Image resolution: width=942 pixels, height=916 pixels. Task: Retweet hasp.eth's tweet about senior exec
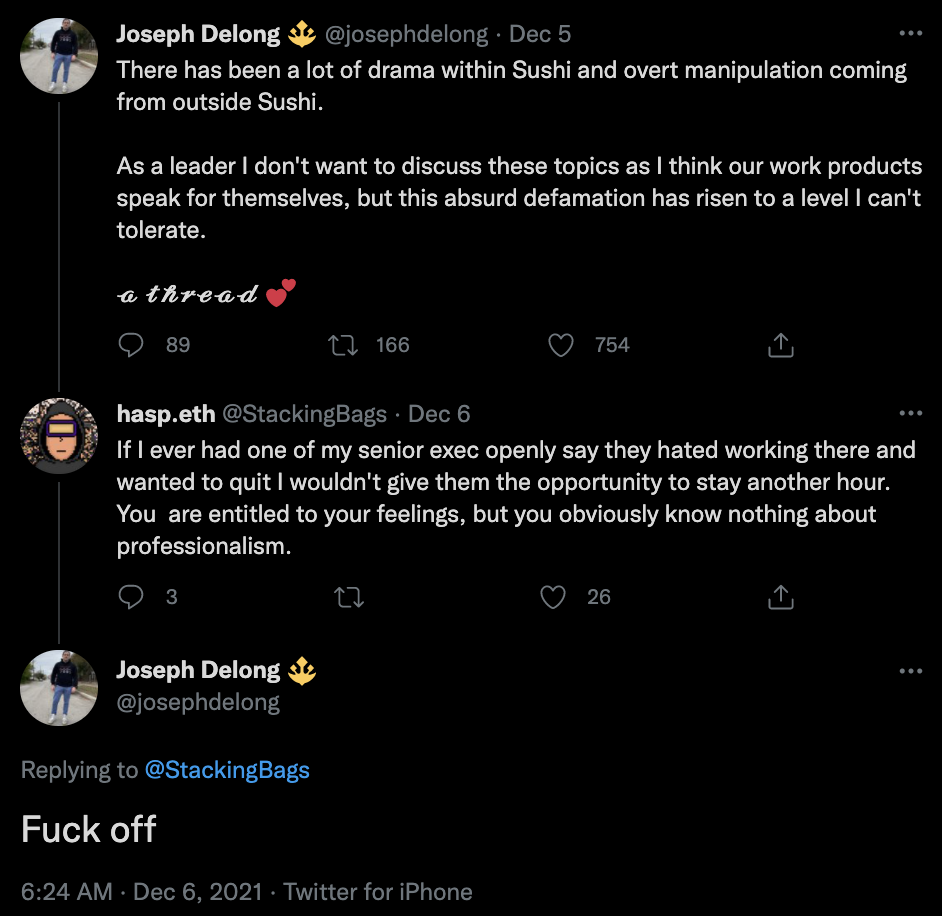349,597
